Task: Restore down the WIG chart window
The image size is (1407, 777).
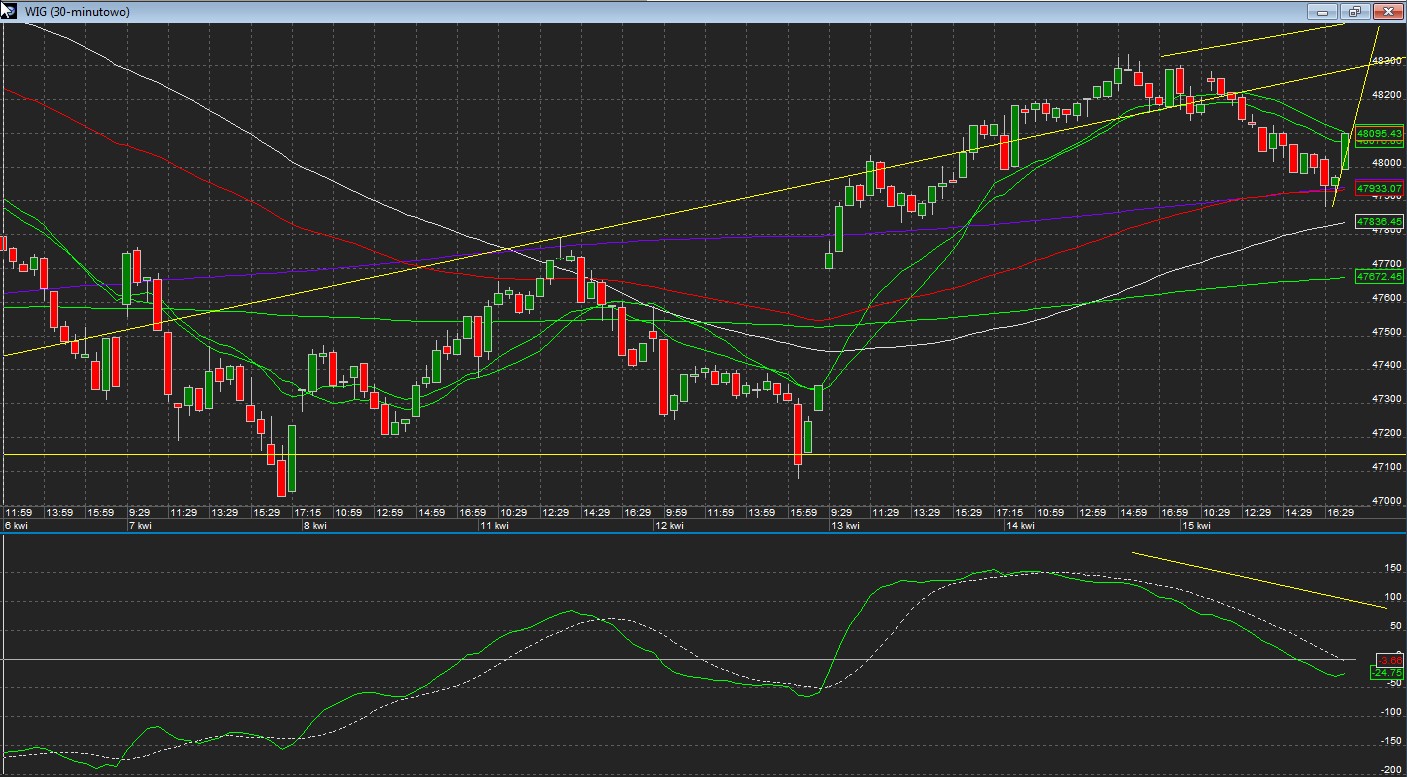Action: coord(1355,12)
